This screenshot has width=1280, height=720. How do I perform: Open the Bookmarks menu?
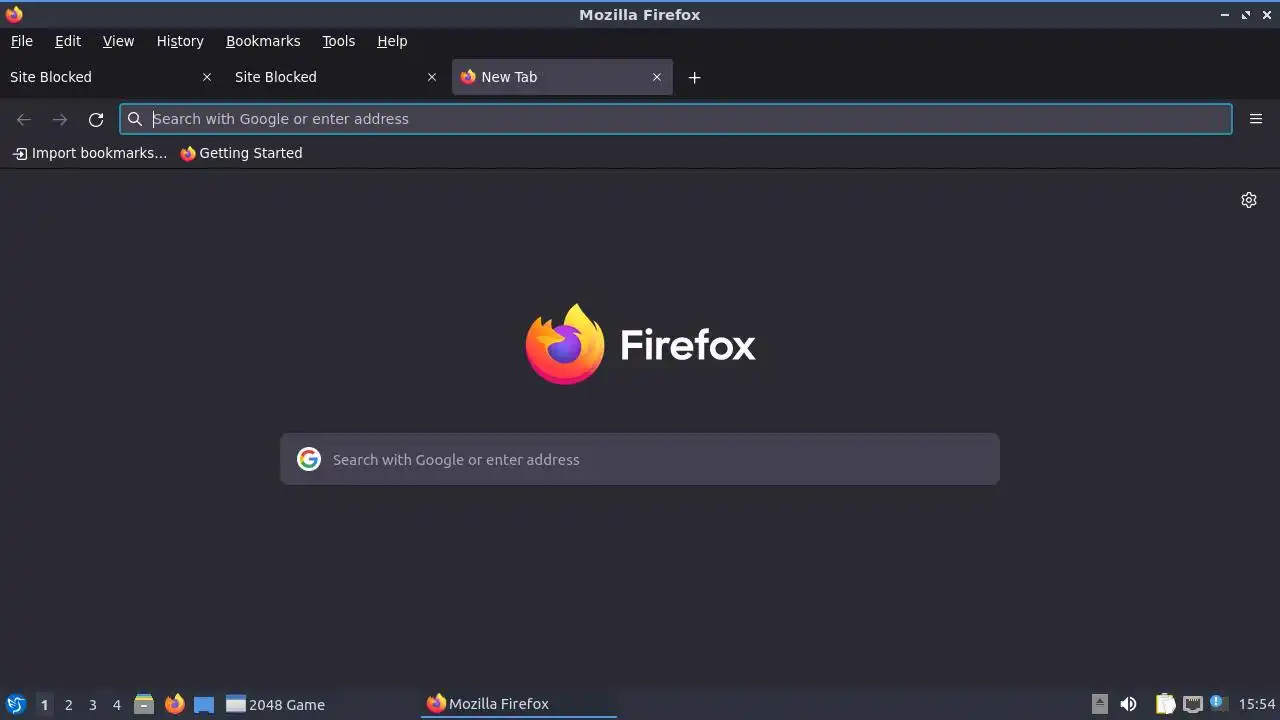click(x=263, y=41)
